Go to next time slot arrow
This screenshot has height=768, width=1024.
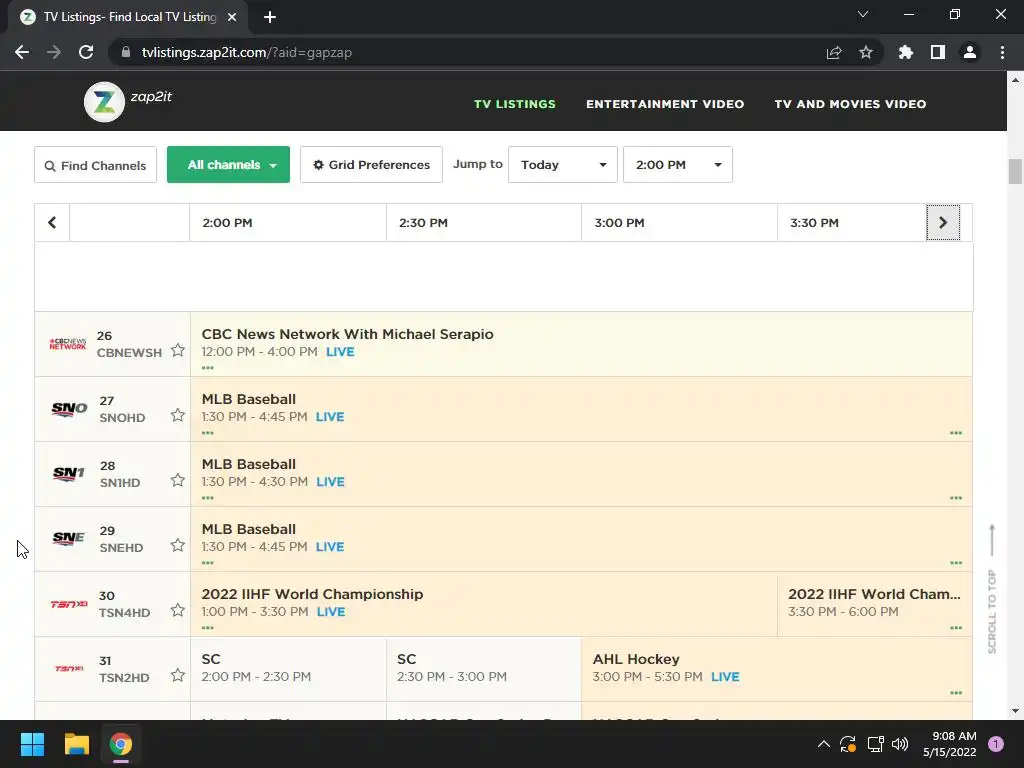[943, 223]
